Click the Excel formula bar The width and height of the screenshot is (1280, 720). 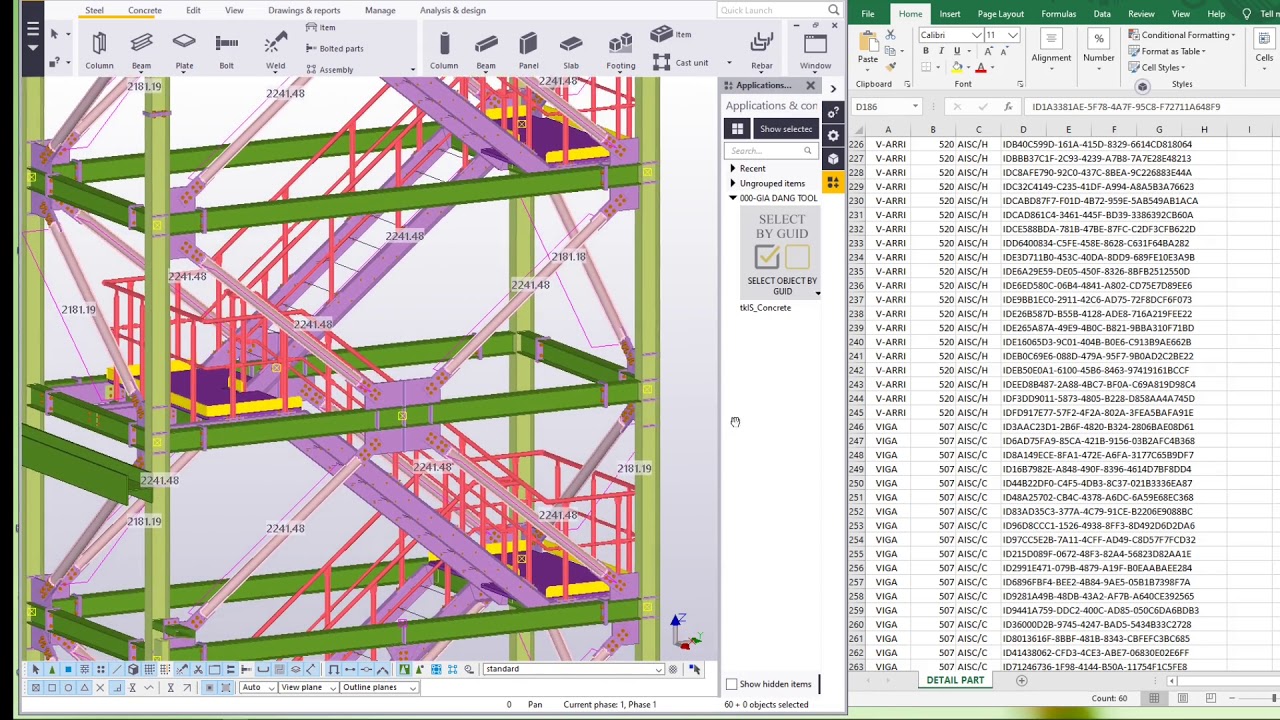pyautogui.click(x=1150, y=106)
